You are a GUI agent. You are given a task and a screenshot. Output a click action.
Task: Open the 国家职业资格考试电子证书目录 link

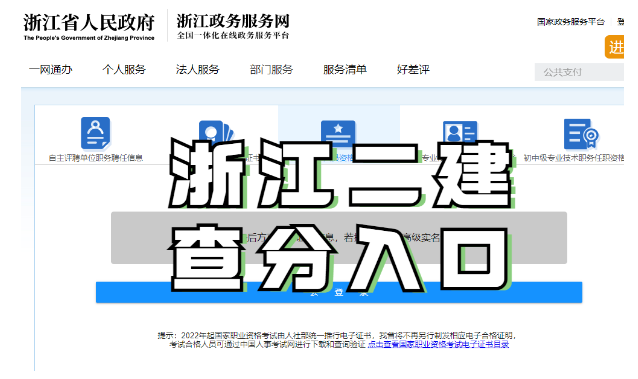(x=438, y=344)
